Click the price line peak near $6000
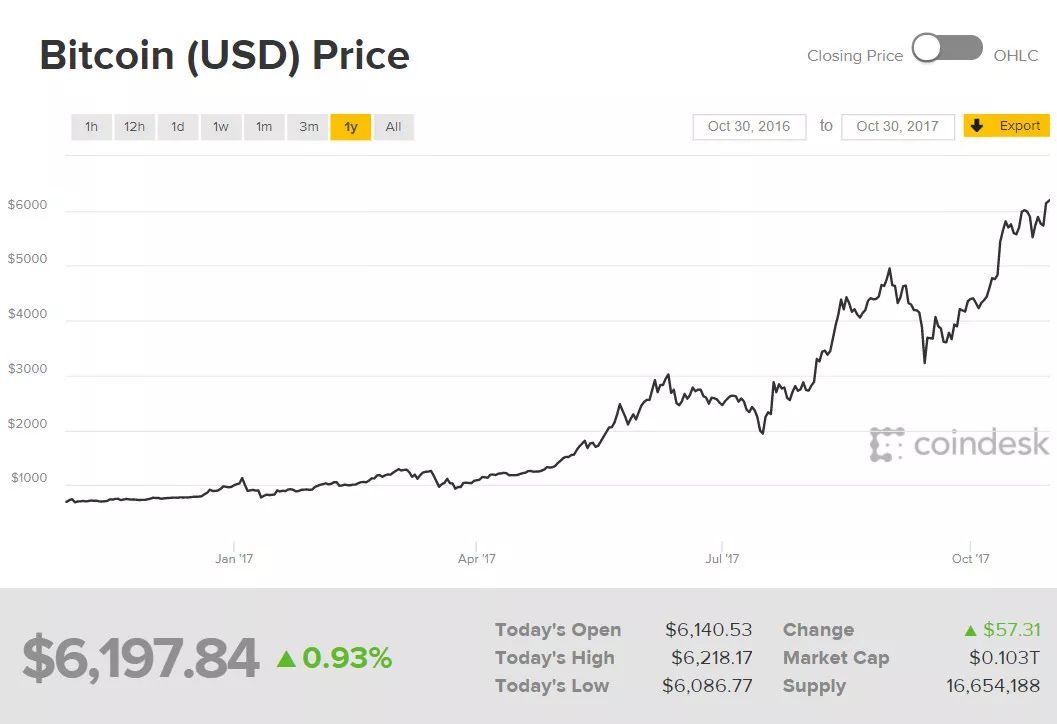Viewport: 1057px width, 724px height. [1048, 201]
